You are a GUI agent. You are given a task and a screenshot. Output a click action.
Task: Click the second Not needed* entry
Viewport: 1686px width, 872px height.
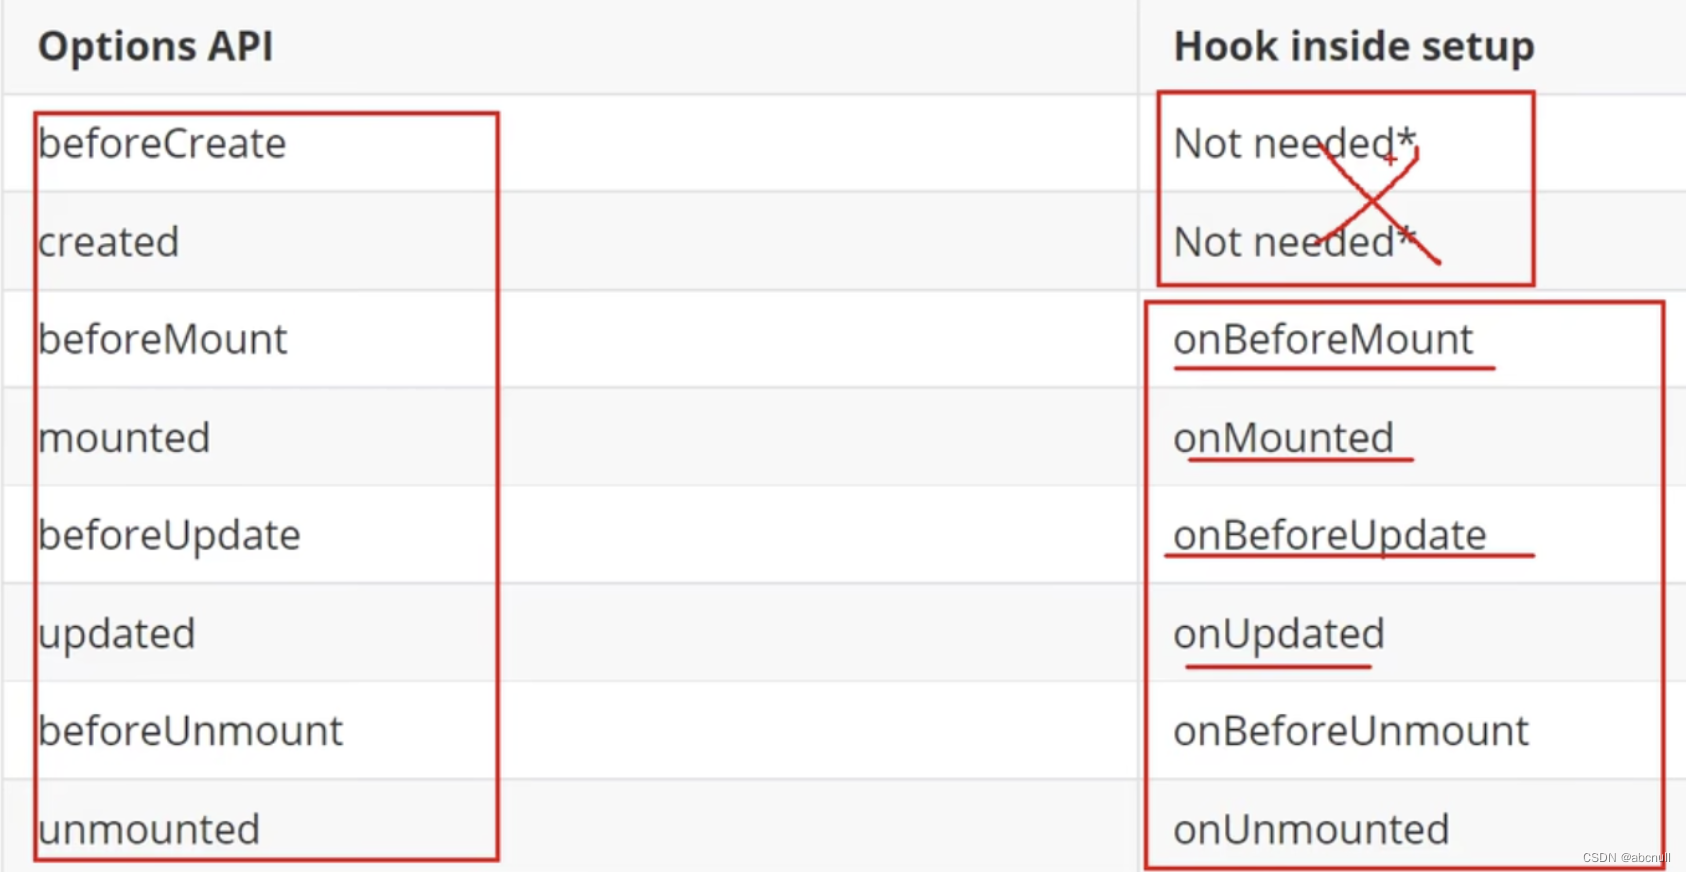[x=1295, y=242]
